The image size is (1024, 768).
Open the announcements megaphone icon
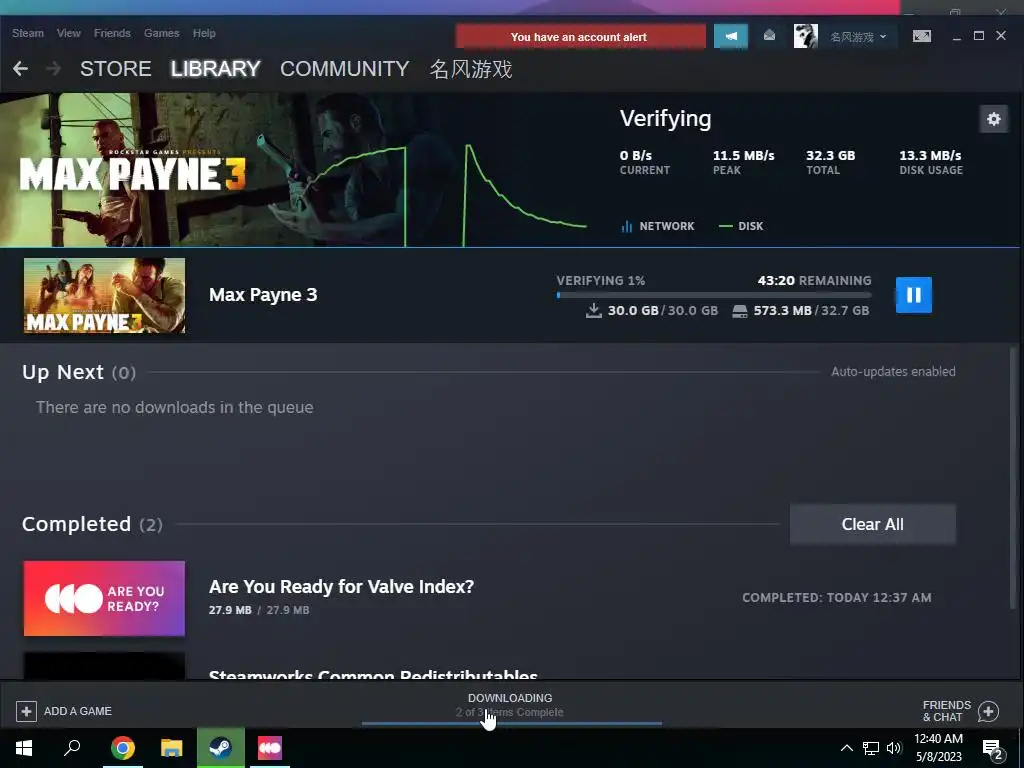coord(731,37)
